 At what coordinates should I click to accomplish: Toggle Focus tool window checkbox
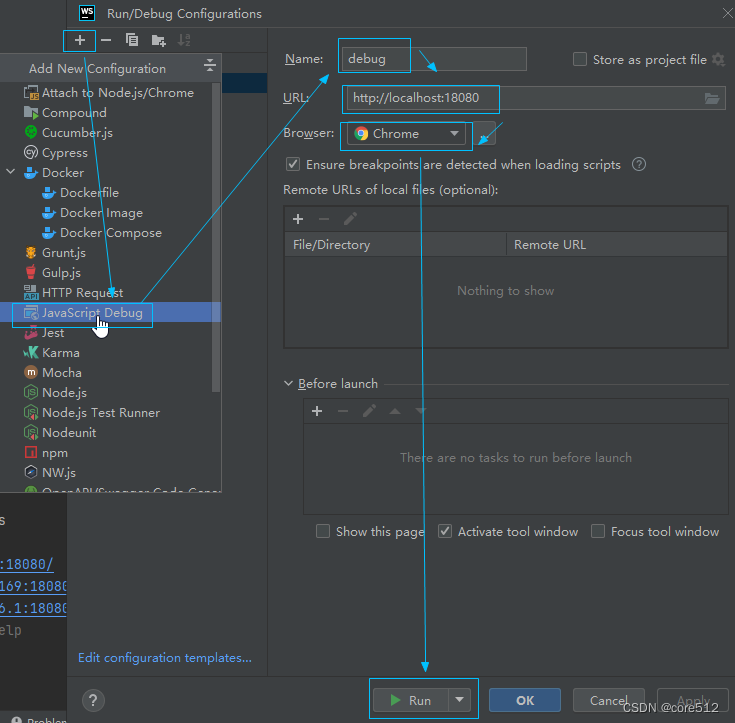coord(598,531)
